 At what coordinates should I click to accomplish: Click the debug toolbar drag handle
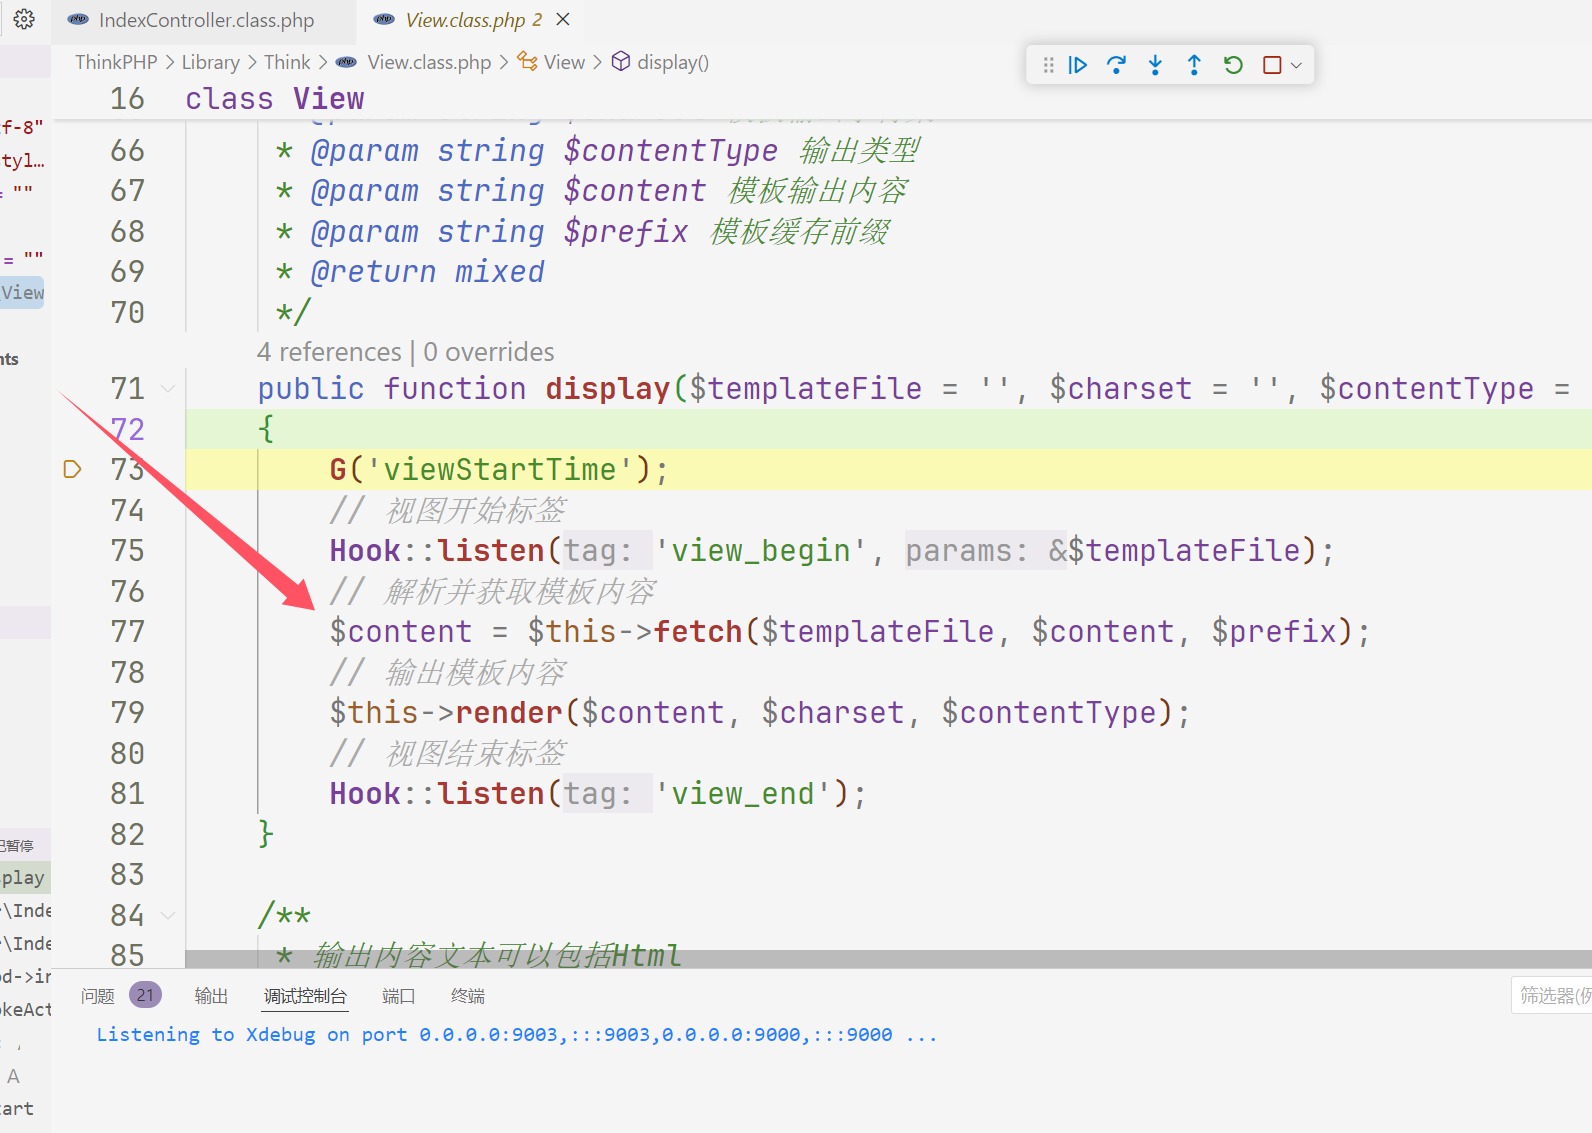(1048, 65)
